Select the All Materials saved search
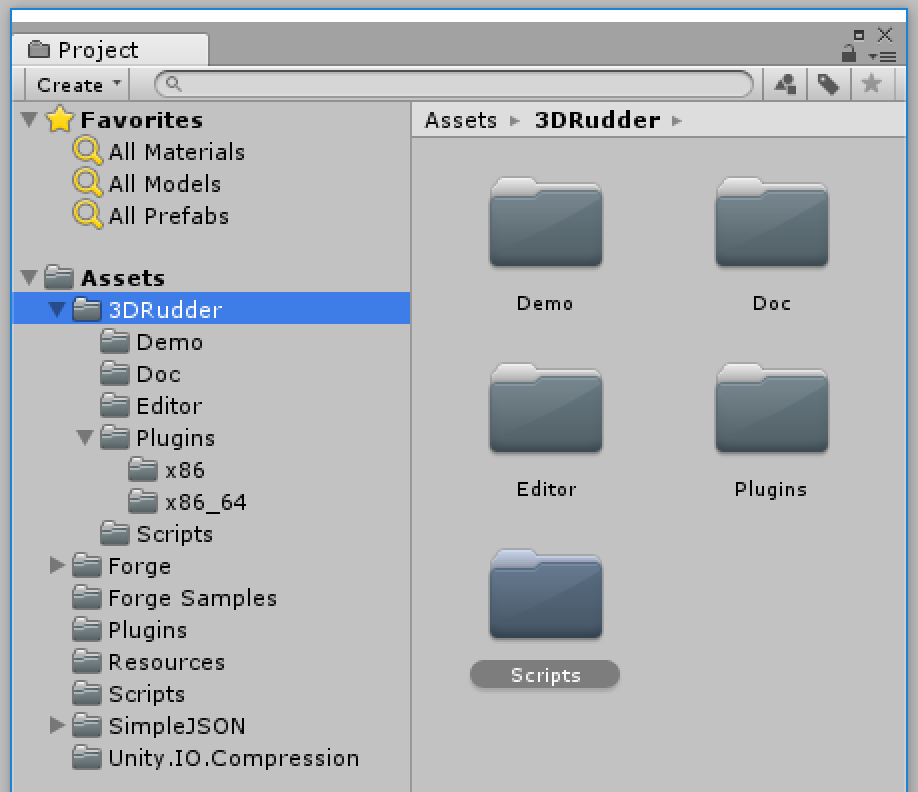The height and width of the screenshot is (792, 918). click(176, 152)
